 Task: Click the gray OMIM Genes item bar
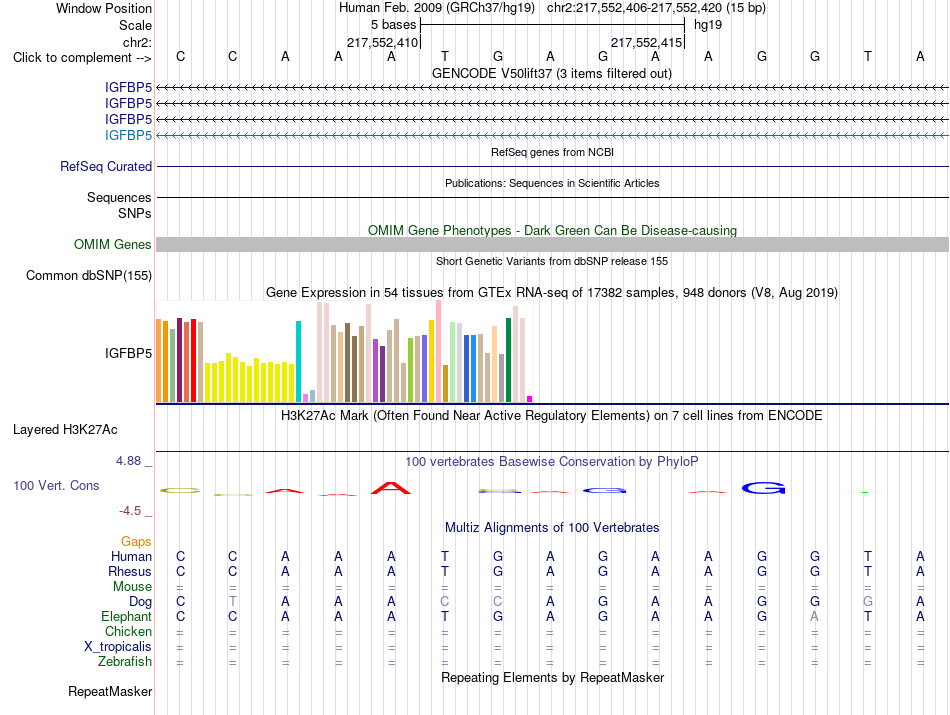(552, 244)
